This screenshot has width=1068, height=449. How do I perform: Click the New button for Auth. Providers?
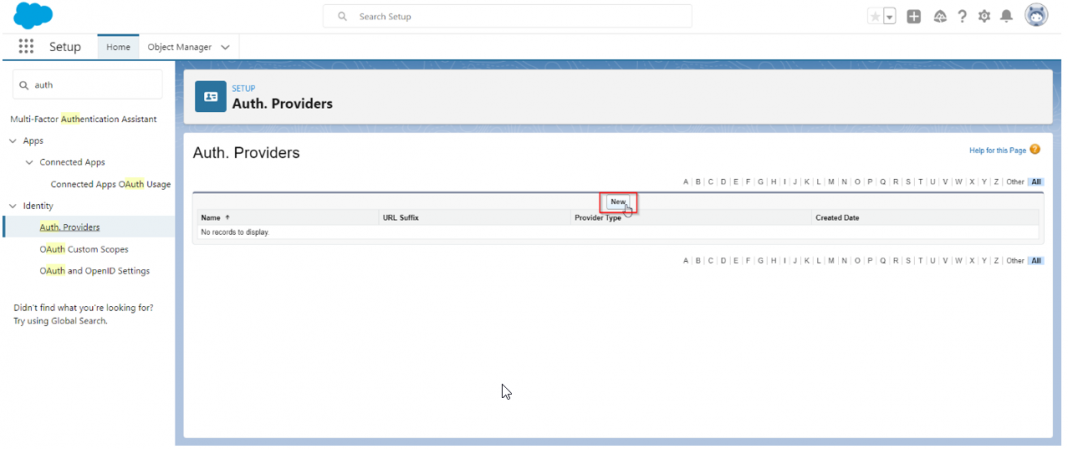(x=618, y=202)
